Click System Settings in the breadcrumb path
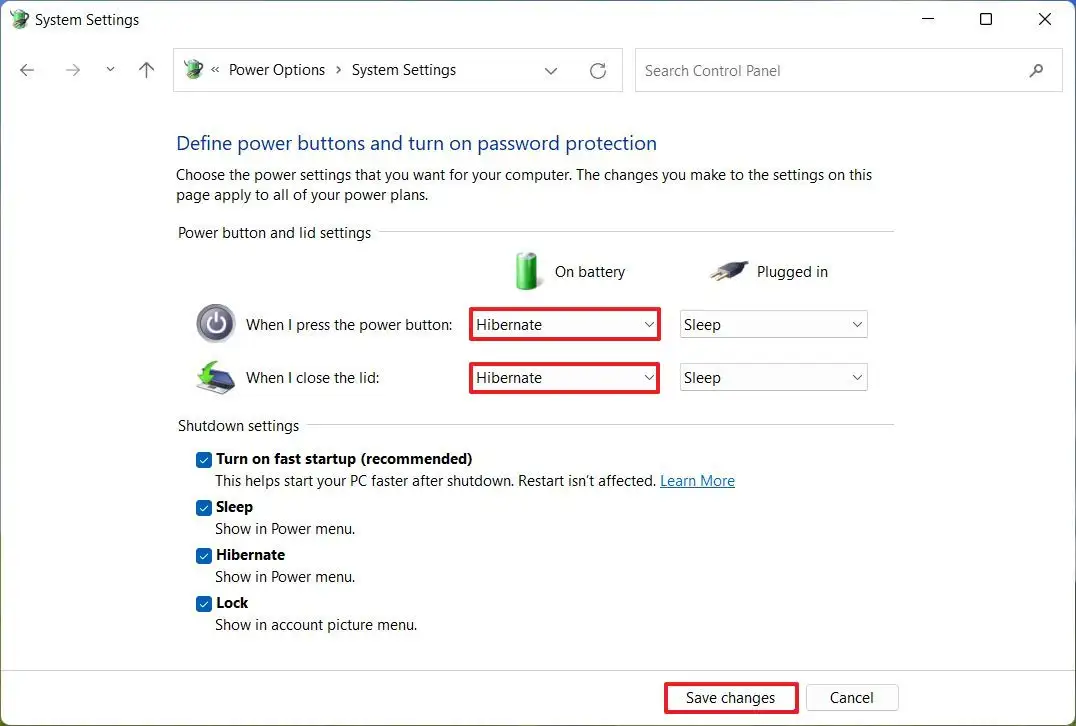Image resolution: width=1076 pixels, height=726 pixels. pos(404,70)
